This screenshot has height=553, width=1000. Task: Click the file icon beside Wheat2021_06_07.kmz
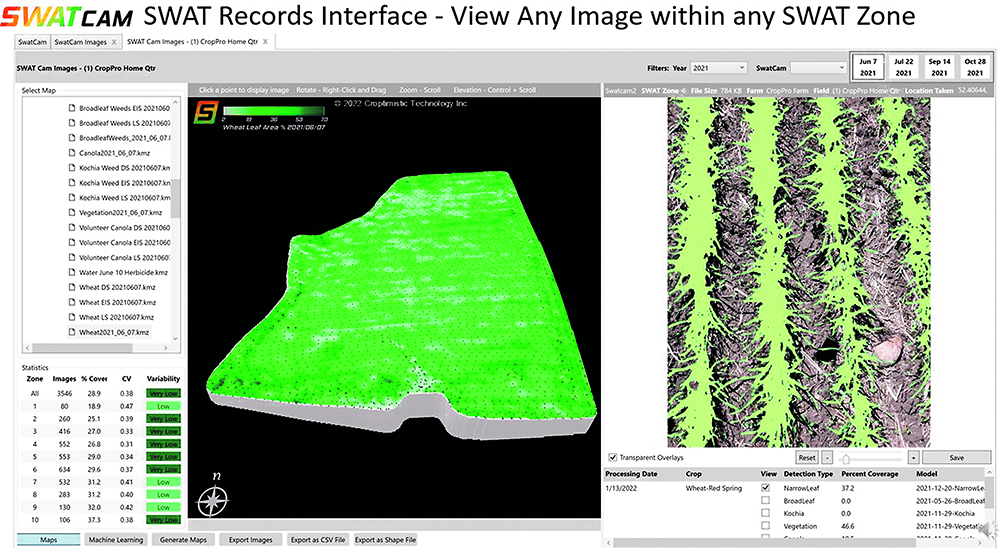[x=71, y=332]
